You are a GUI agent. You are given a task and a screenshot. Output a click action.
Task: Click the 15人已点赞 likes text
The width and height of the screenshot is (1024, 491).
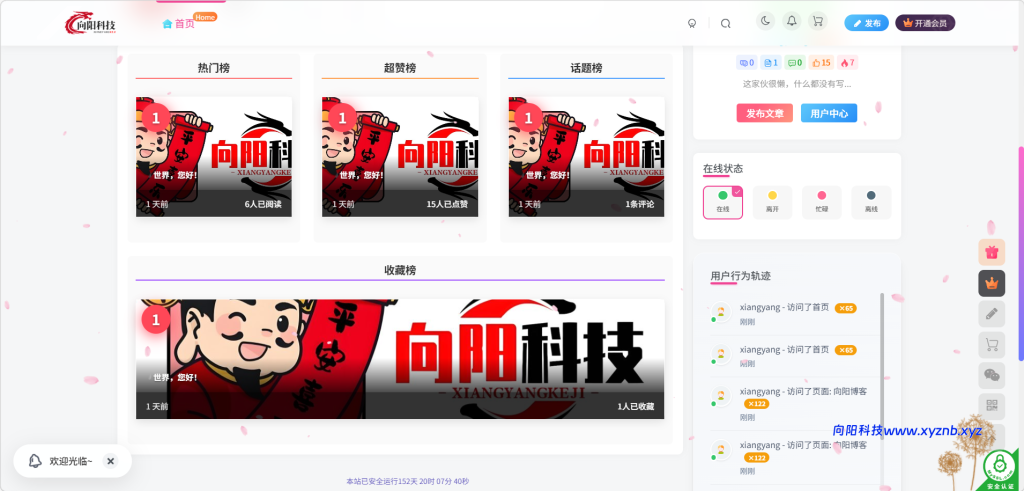click(447, 204)
